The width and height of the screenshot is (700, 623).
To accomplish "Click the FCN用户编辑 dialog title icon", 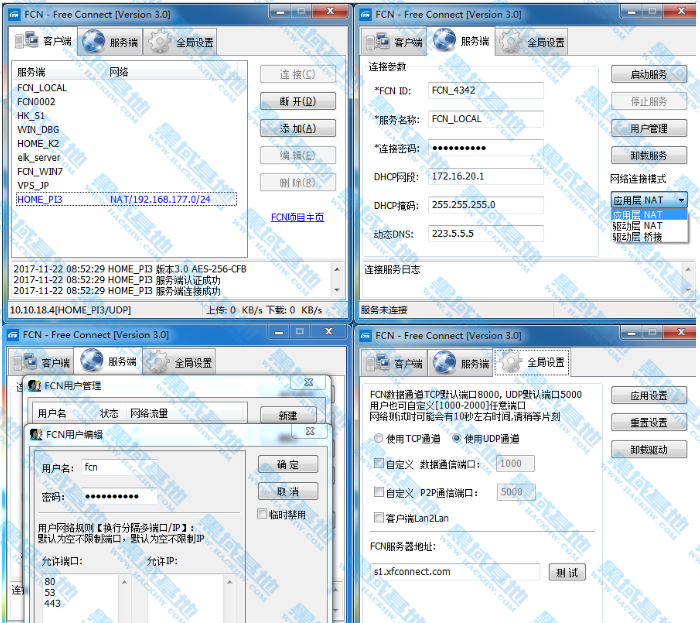I will tap(36, 434).
